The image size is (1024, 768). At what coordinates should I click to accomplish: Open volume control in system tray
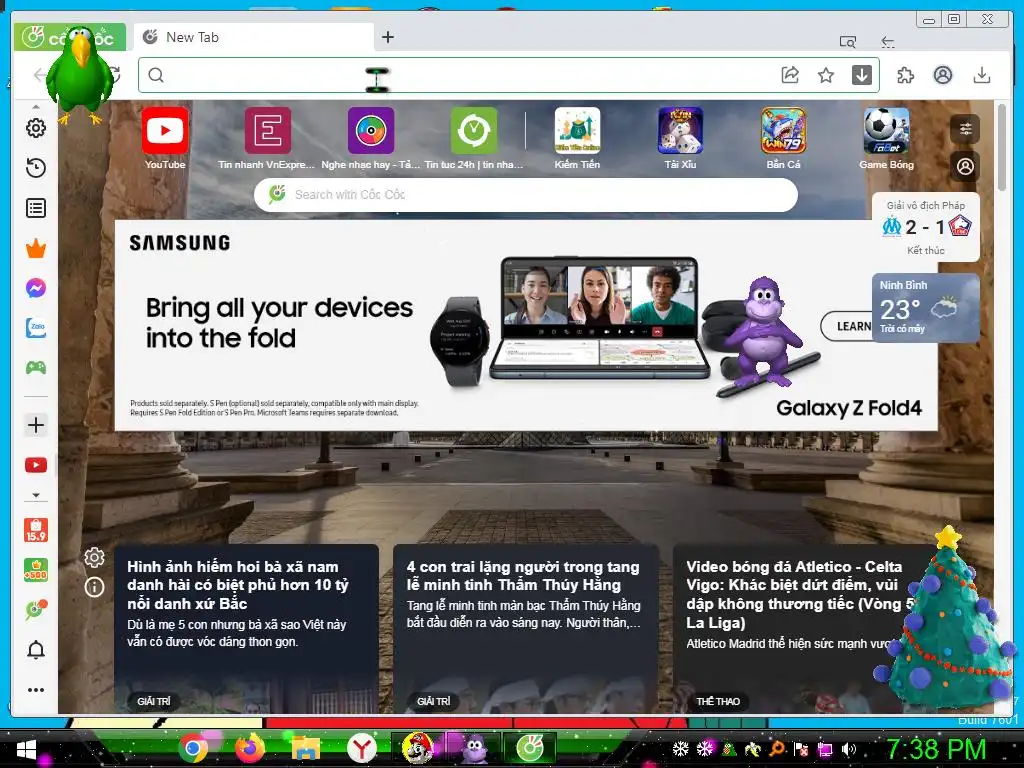848,749
